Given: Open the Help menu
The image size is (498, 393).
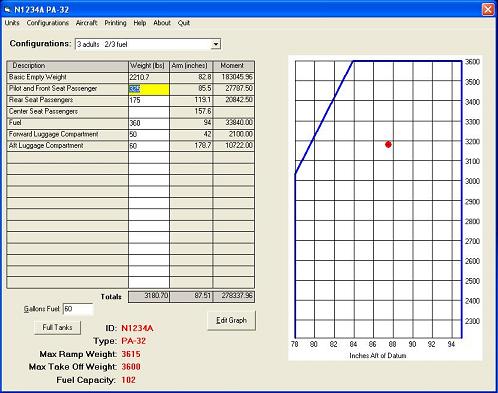Looking at the screenshot, I should click(140, 23).
